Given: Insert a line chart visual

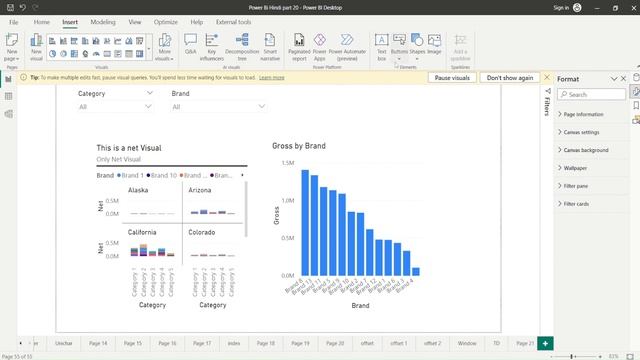Looking at the screenshot, I should [118, 41].
